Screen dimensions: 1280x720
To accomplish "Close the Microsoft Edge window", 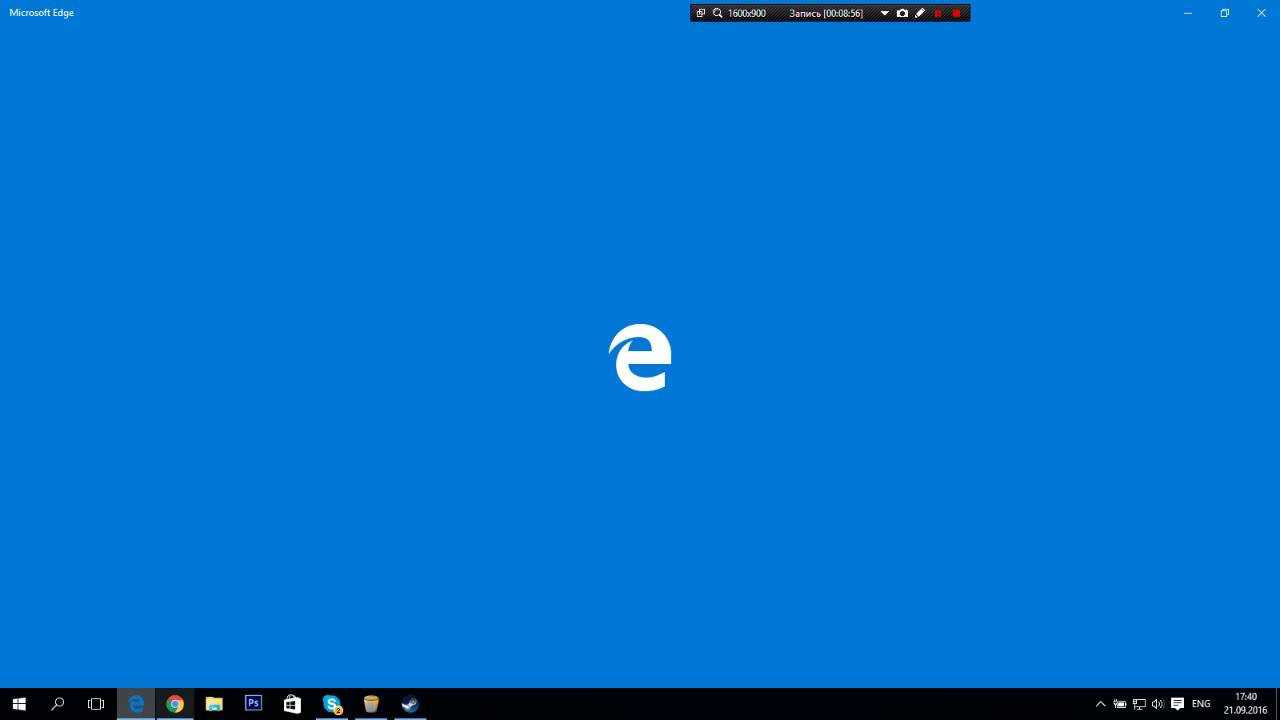I will (x=1262, y=13).
